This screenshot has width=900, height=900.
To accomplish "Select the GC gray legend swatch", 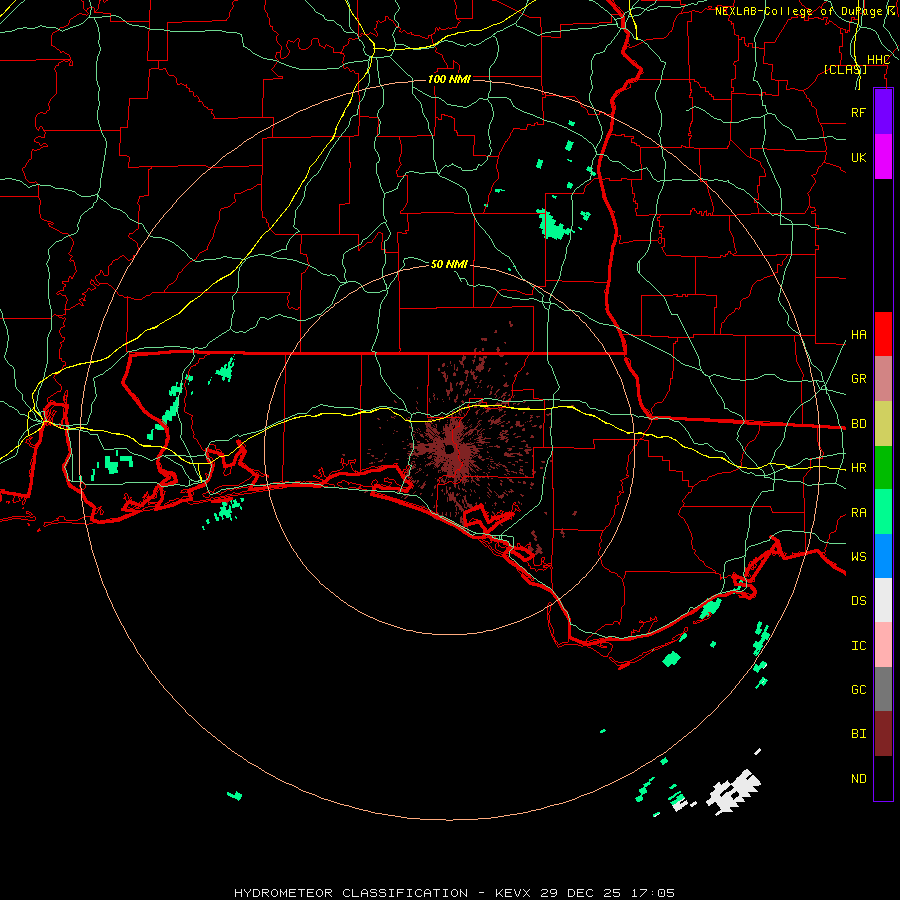I will pyautogui.click(x=883, y=689).
